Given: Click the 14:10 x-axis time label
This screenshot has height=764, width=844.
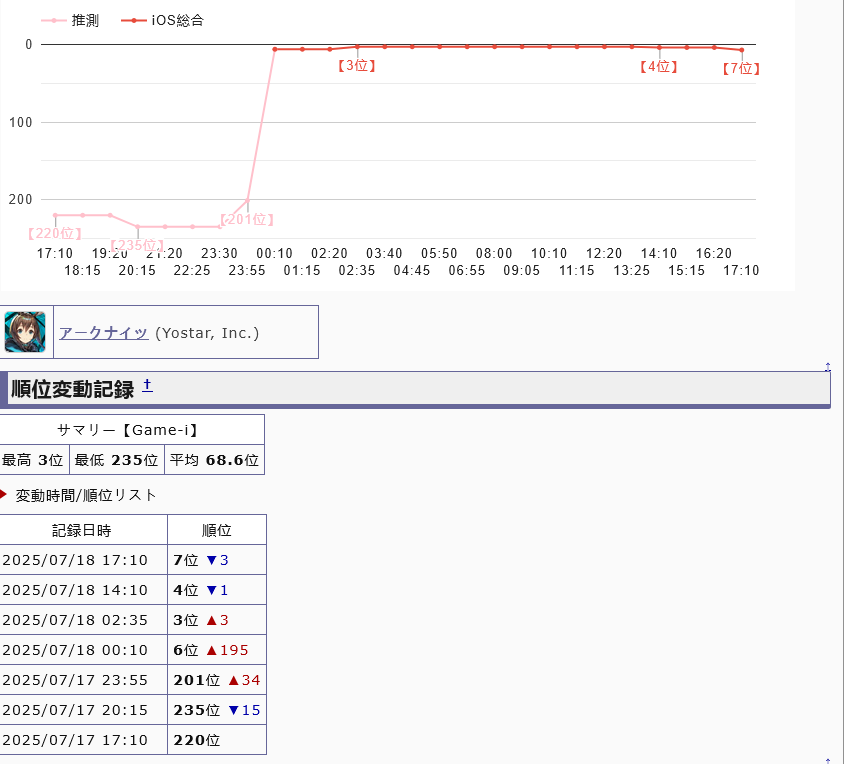Looking at the screenshot, I should [659, 253].
